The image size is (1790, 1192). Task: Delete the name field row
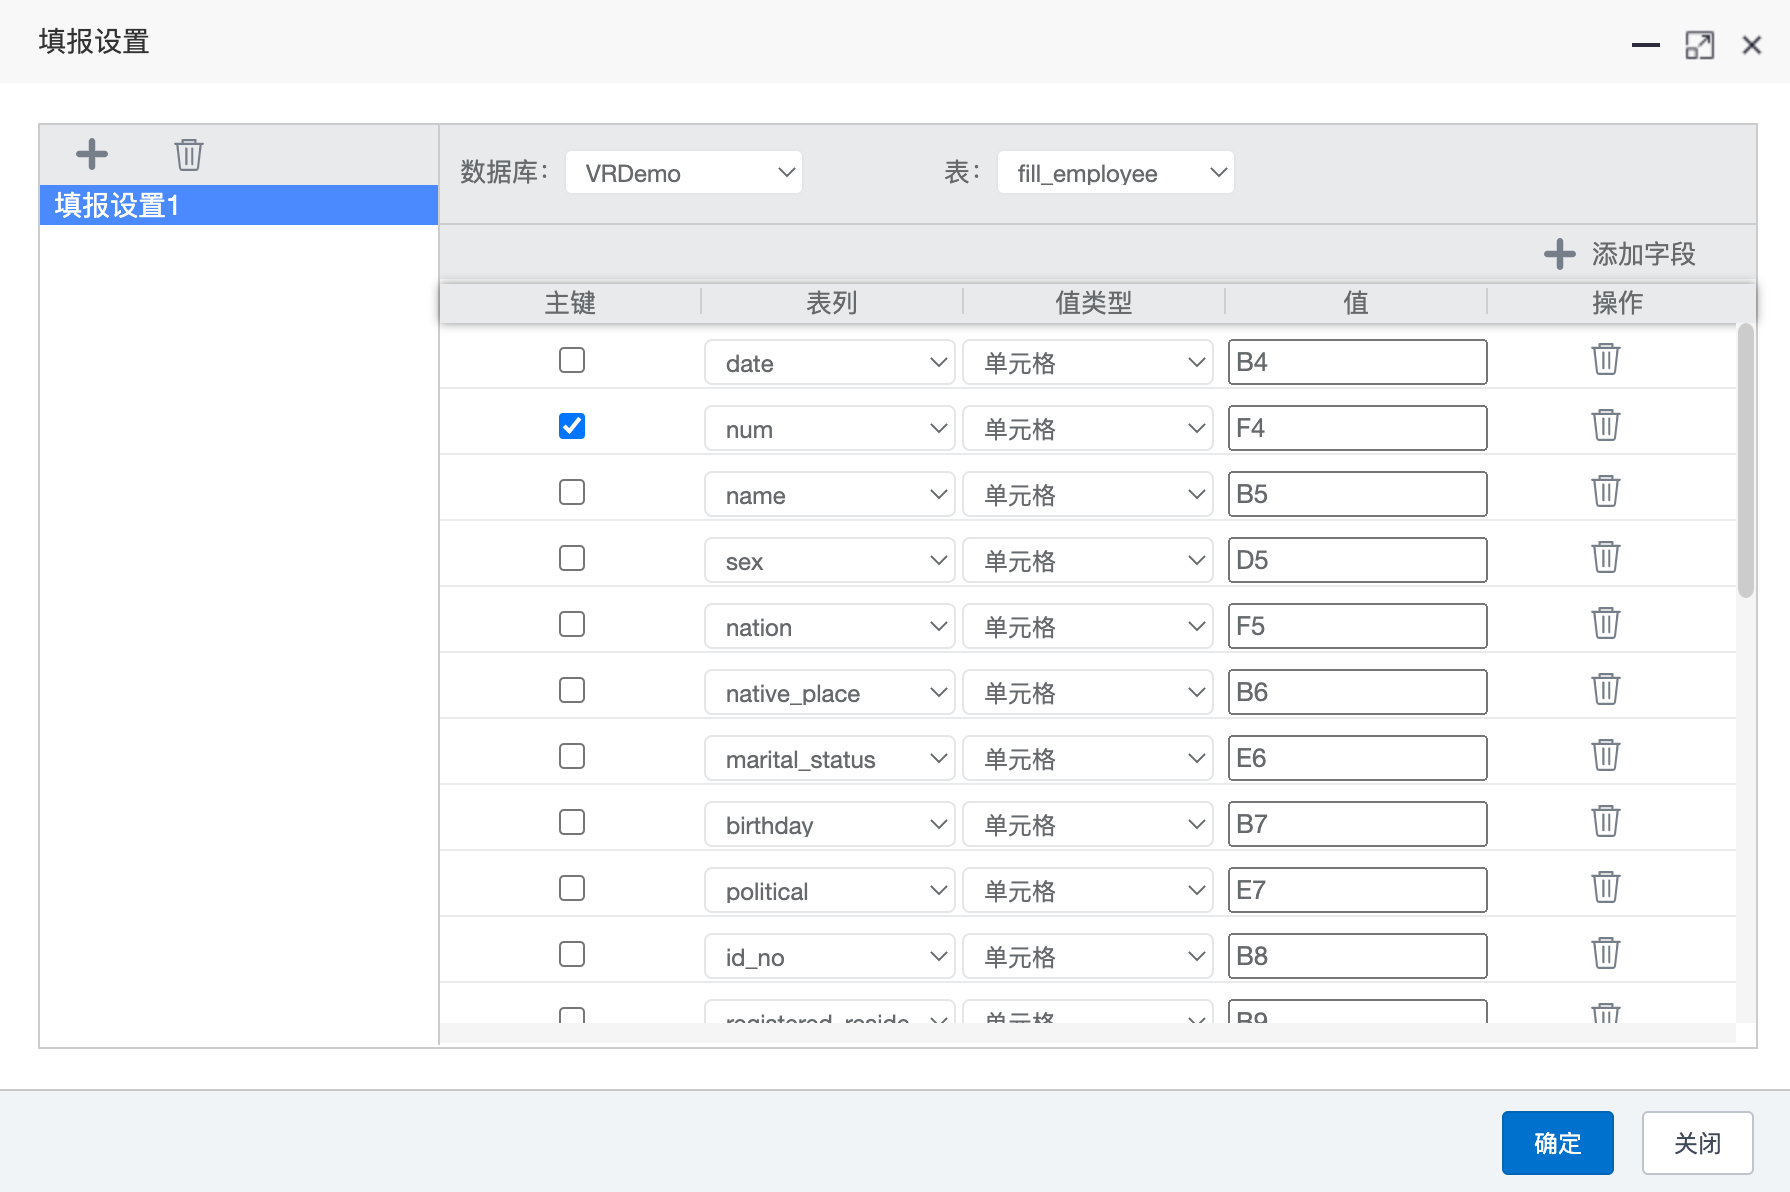click(1606, 491)
